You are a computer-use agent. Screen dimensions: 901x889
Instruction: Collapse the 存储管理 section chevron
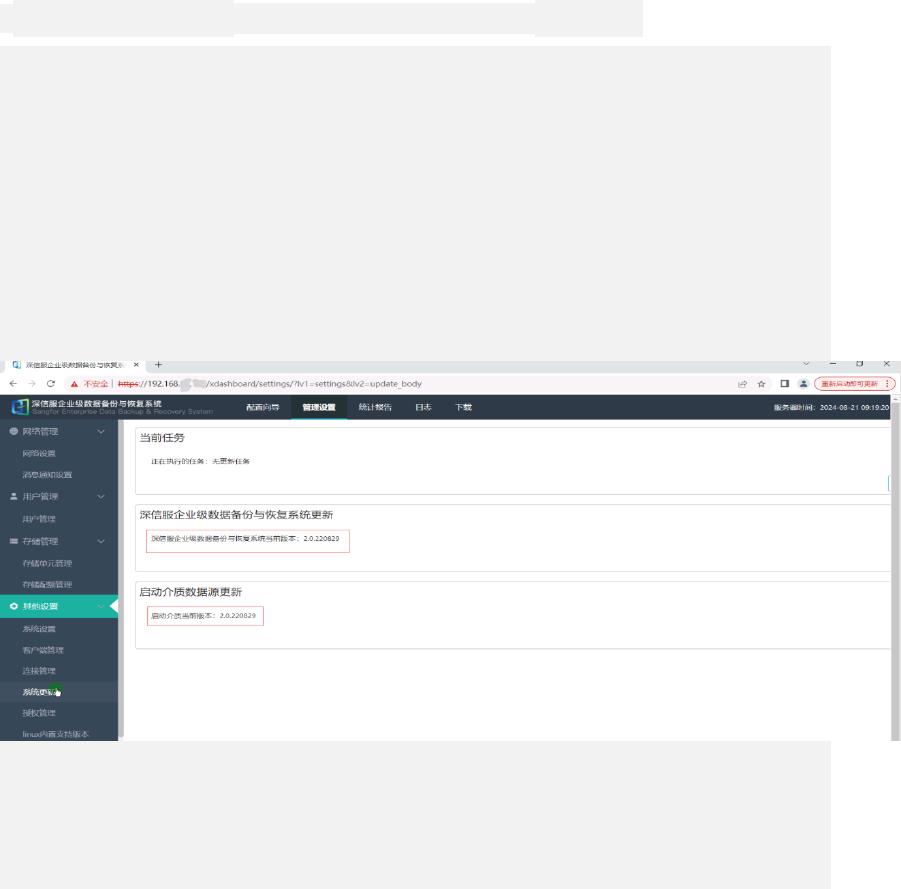tap(101, 541)
